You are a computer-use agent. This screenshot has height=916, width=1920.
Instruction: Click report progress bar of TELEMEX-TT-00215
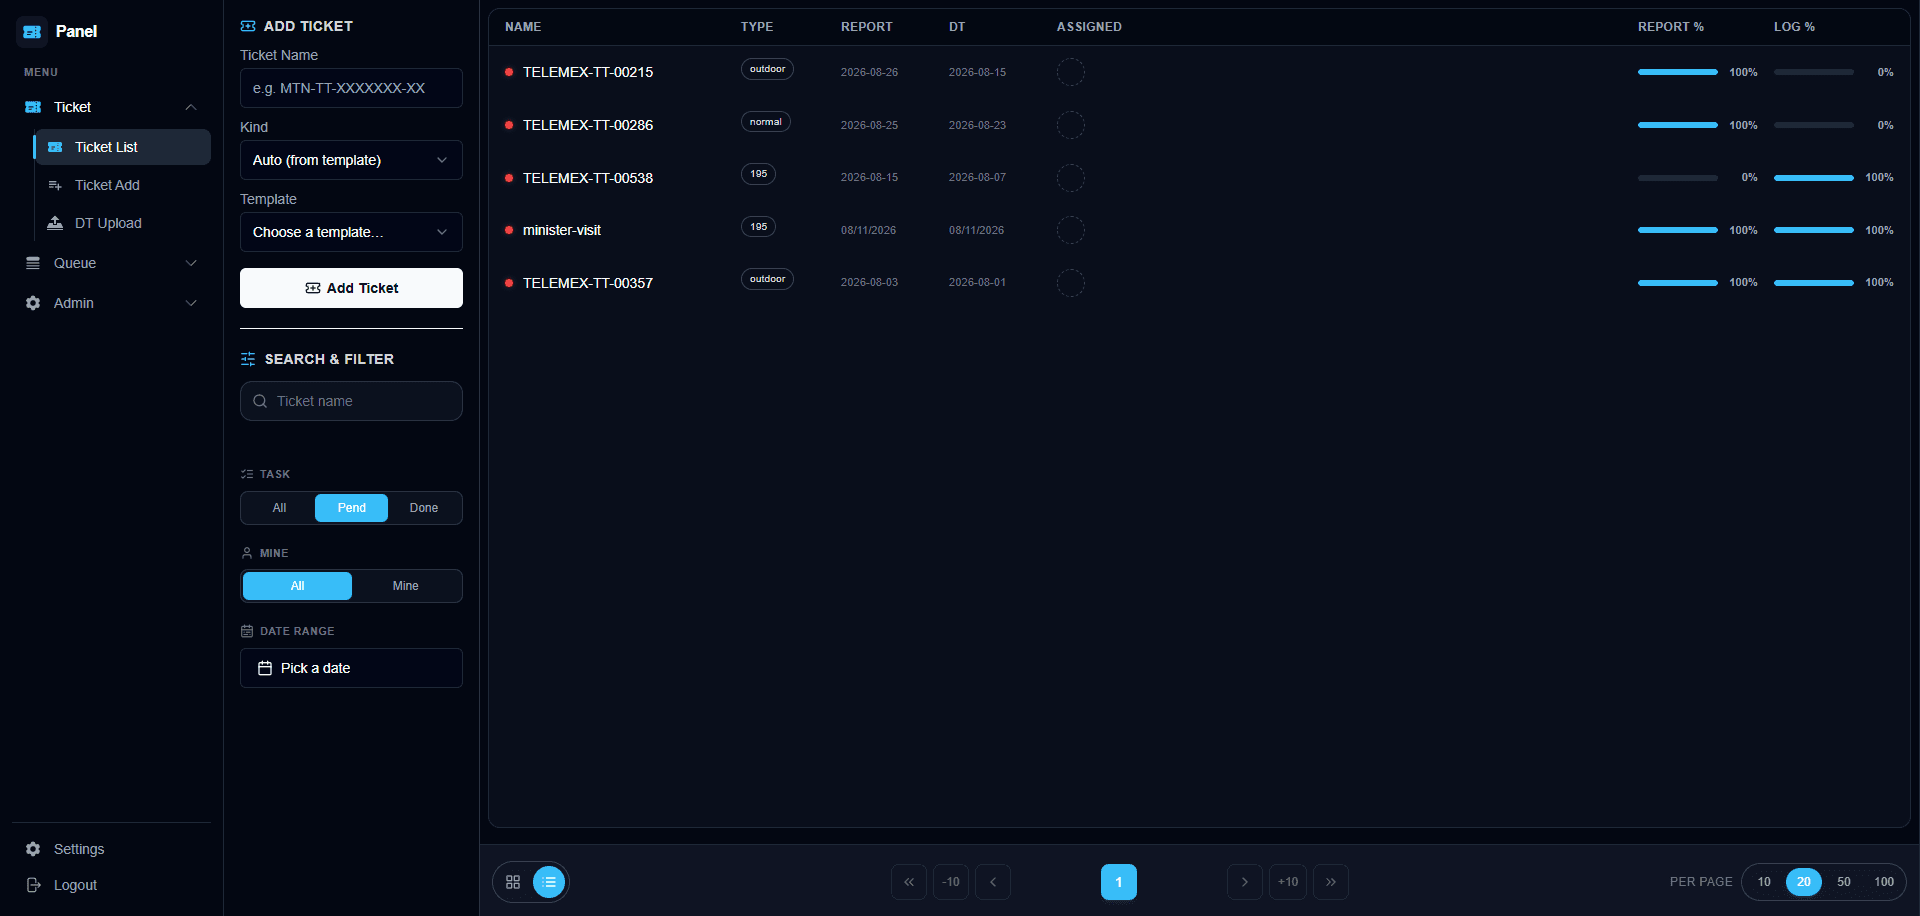click(x=1678, y=72)
